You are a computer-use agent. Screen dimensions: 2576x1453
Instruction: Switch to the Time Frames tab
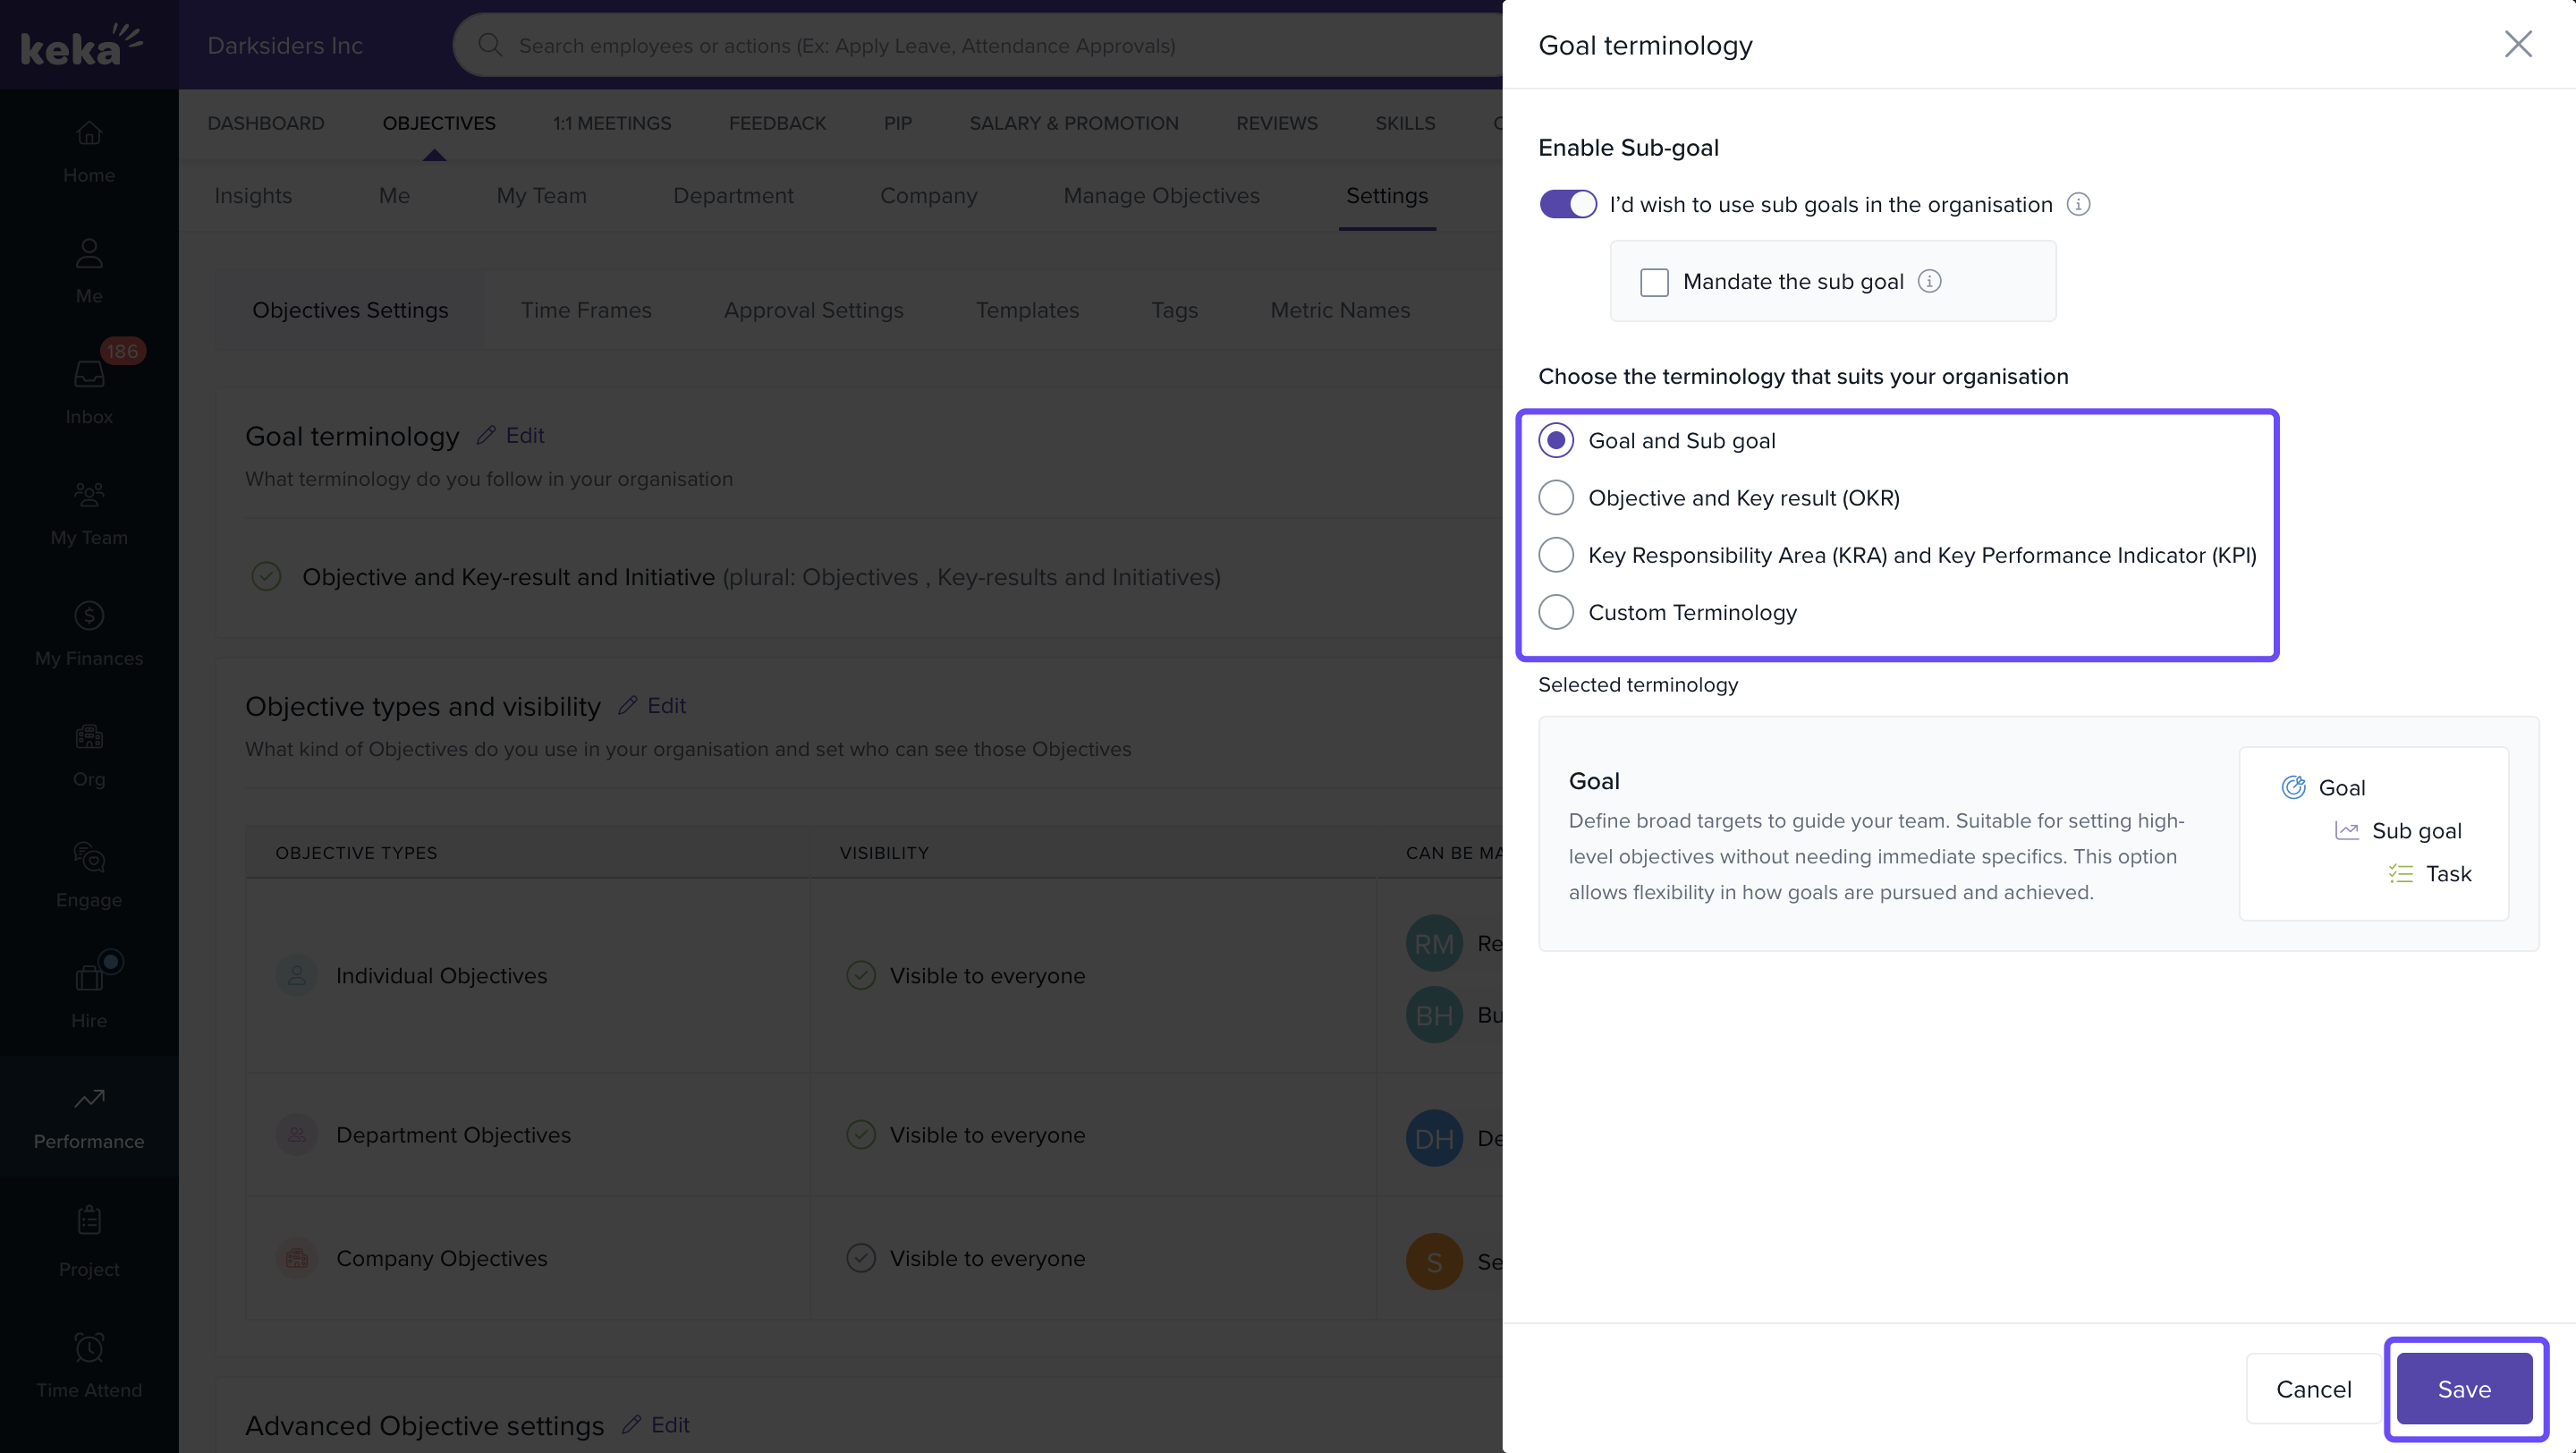click(586, 310)
